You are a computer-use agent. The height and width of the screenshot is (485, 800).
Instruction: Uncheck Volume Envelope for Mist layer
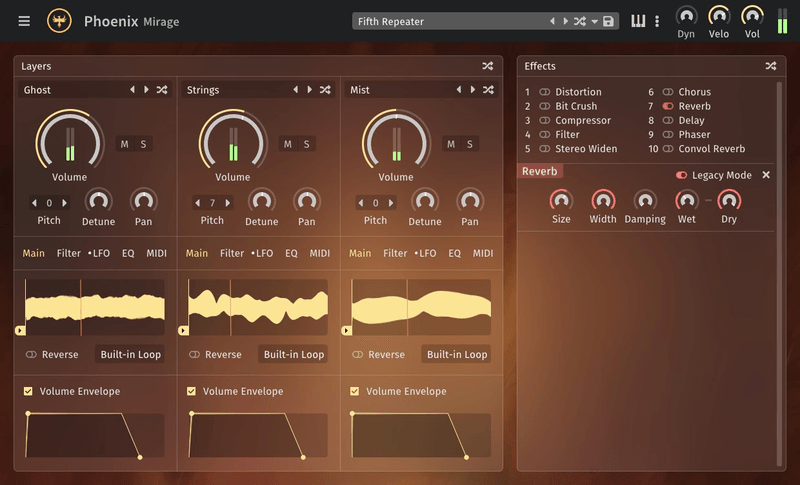[355, 391]
